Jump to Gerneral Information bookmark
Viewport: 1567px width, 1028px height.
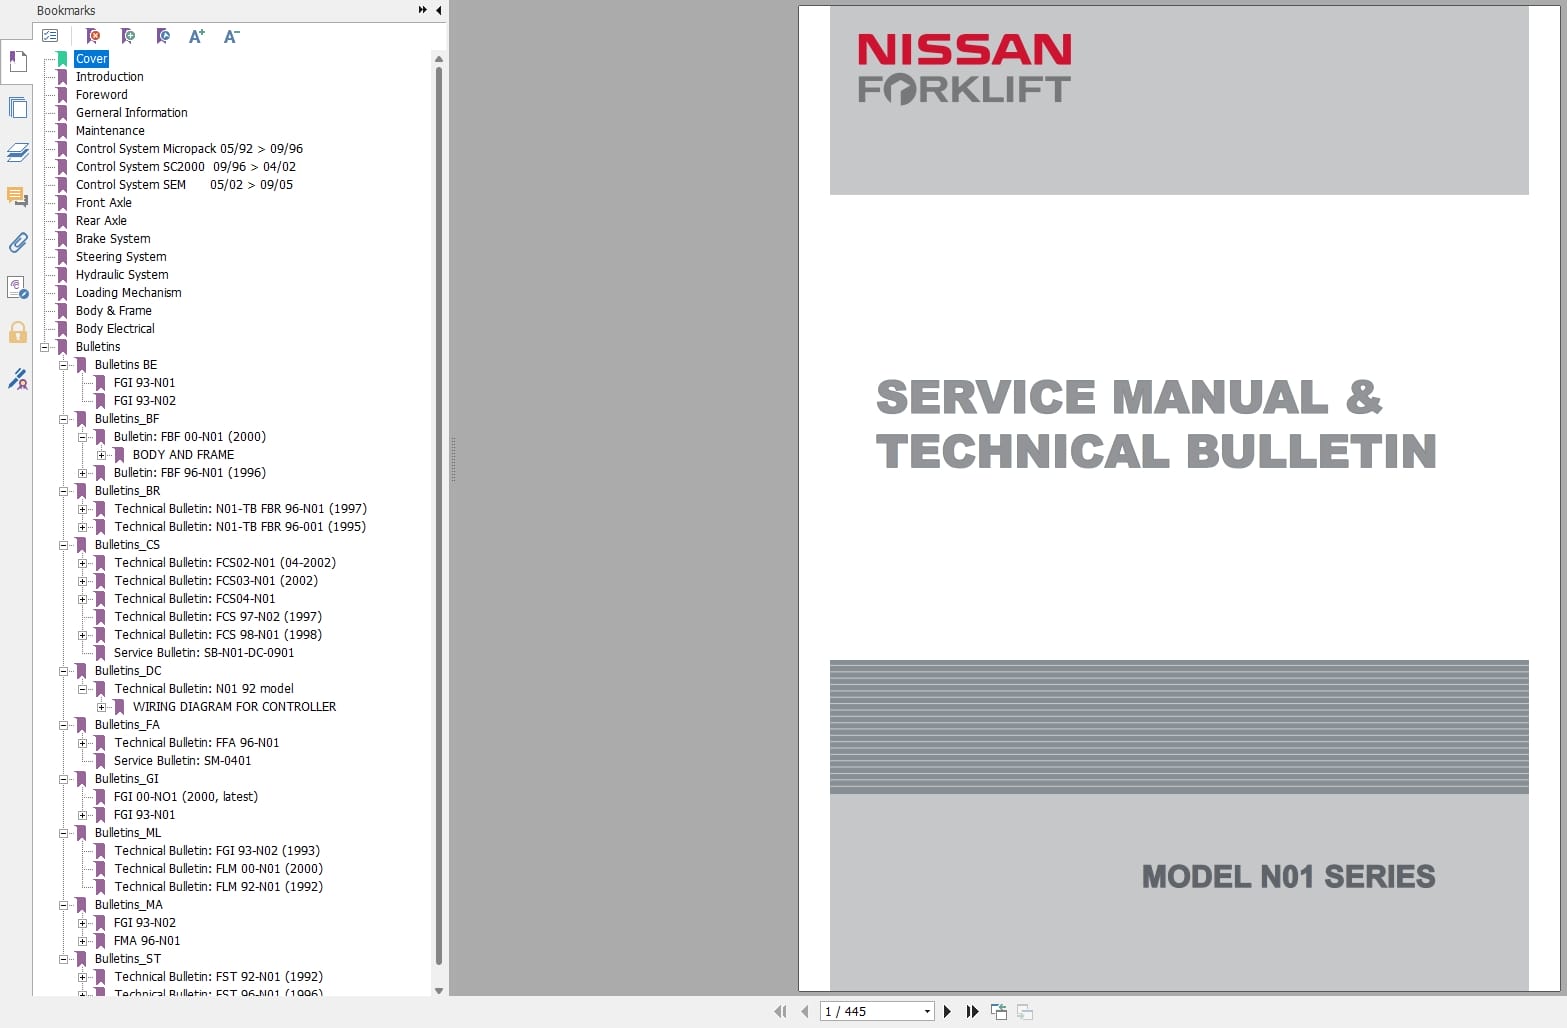(x=131, y=113)
